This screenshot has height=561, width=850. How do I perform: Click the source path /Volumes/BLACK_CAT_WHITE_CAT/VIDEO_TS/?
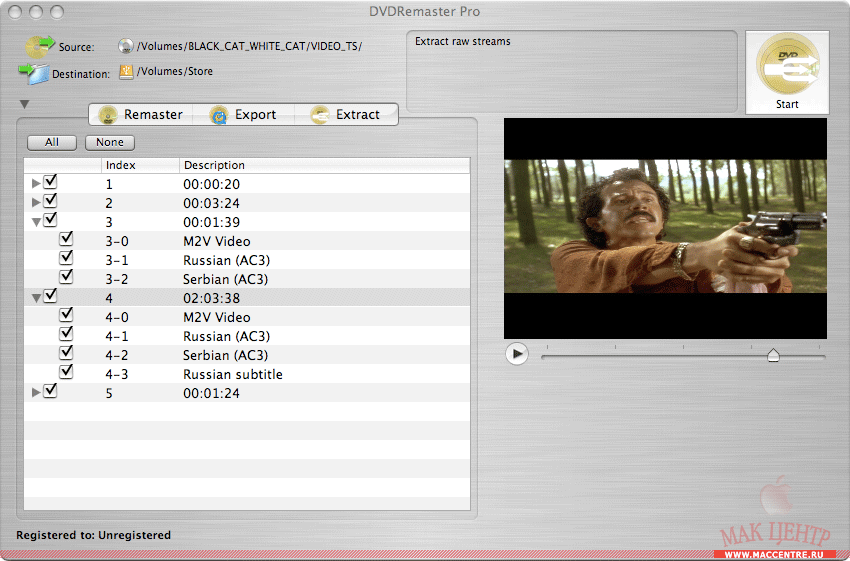click(249, 47)
